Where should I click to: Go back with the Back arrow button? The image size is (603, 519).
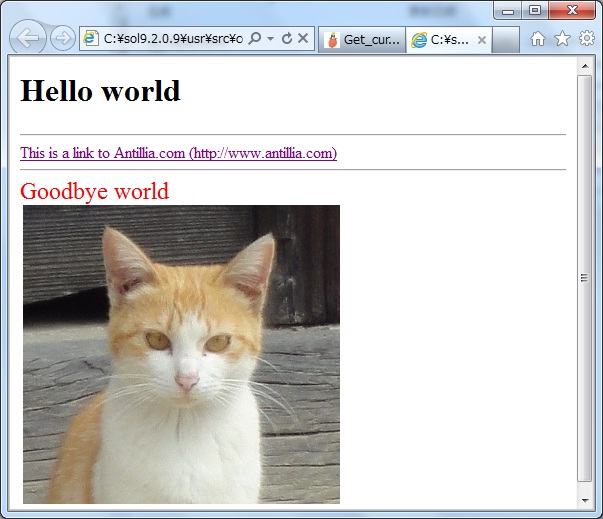(x=27, y=38)
